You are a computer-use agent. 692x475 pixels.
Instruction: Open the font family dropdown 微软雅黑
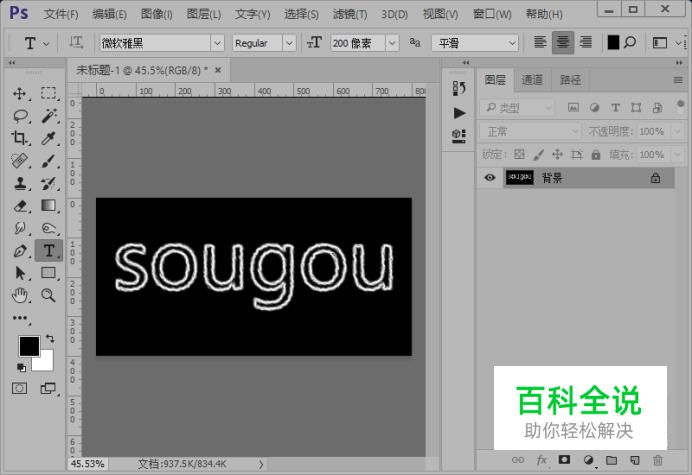pos(217,43)
